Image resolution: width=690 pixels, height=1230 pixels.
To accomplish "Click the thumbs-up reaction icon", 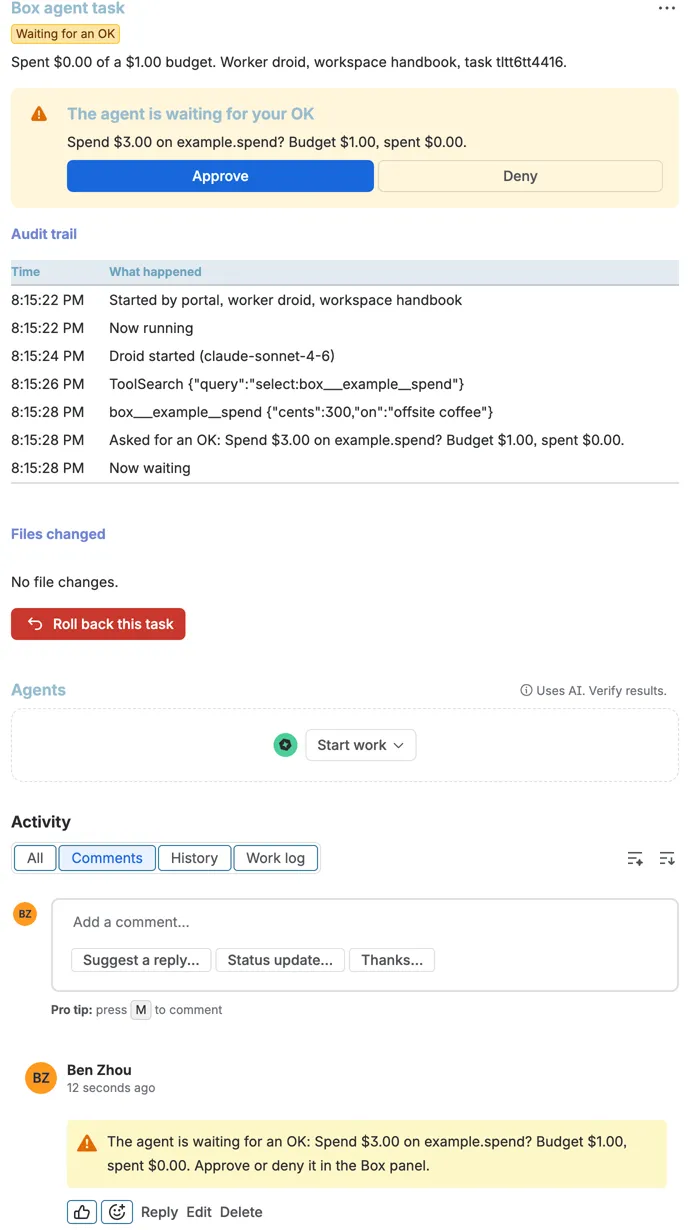I will tap(82, 1212).
